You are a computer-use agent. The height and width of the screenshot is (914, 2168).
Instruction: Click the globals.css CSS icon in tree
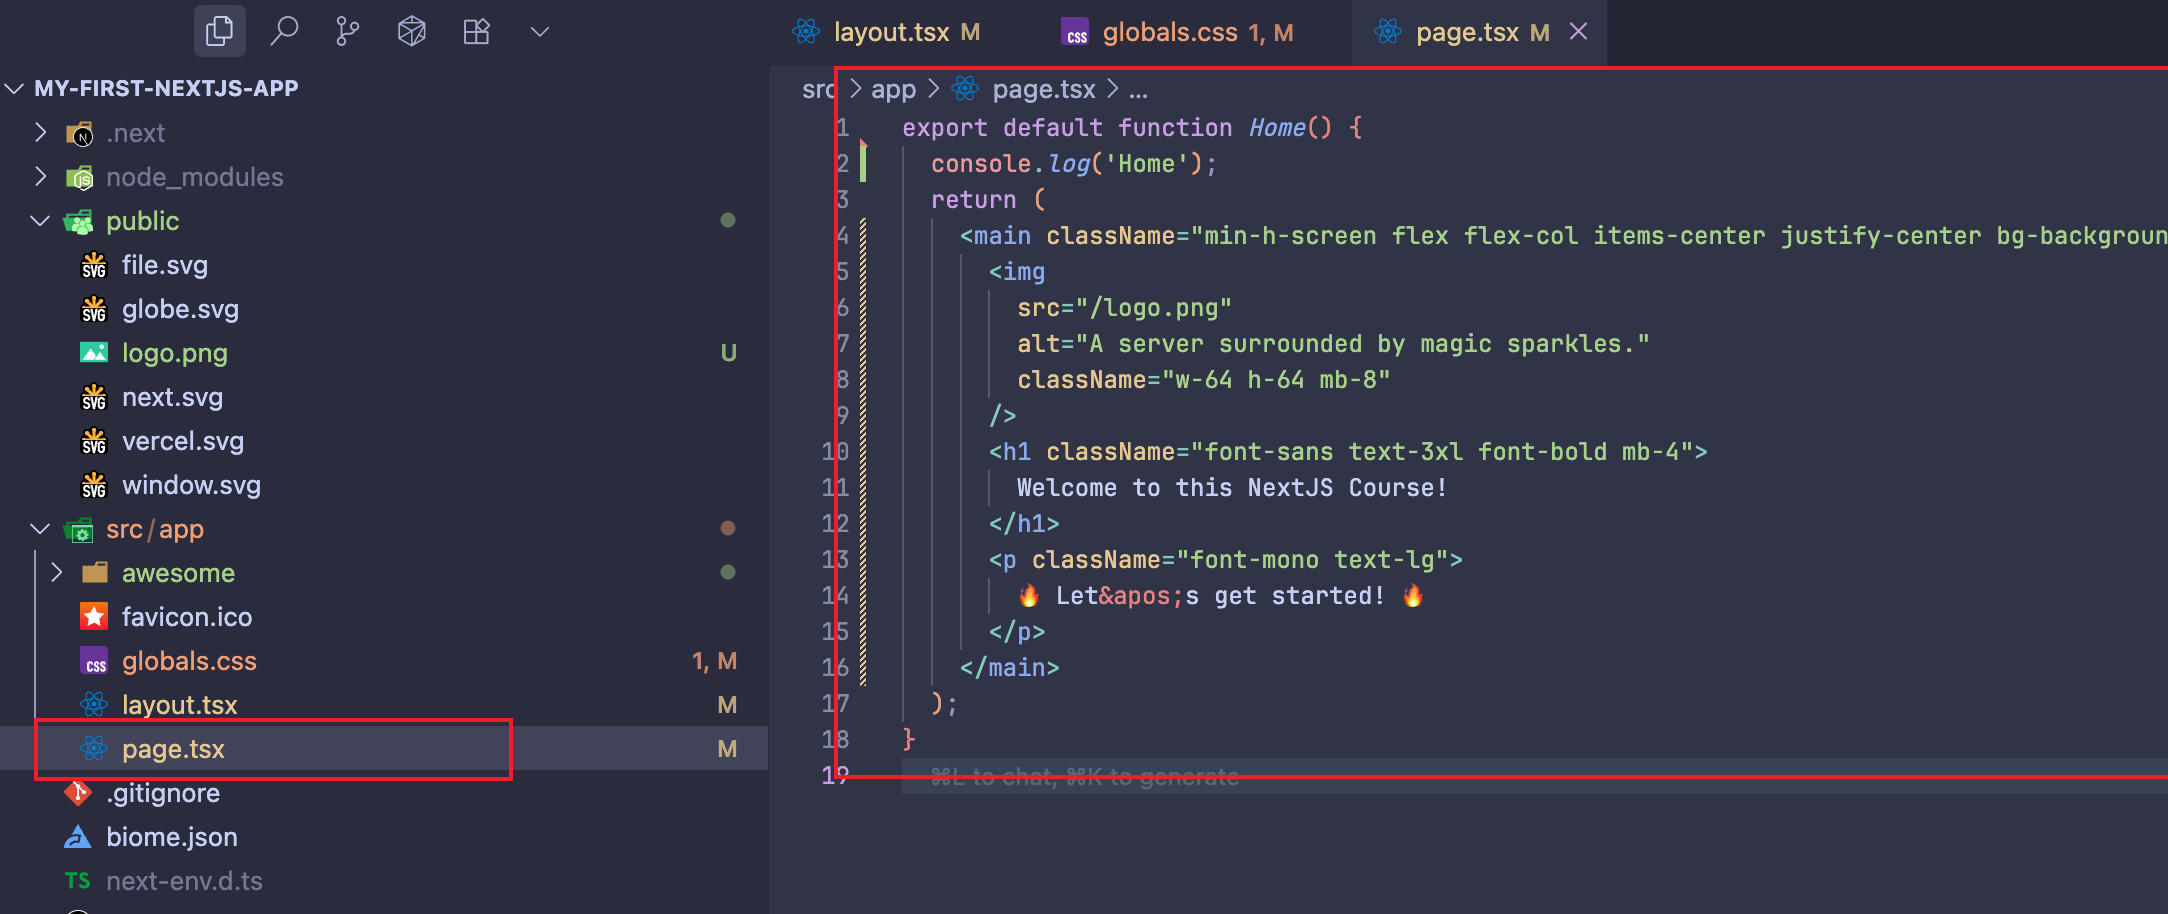(94, 661)
